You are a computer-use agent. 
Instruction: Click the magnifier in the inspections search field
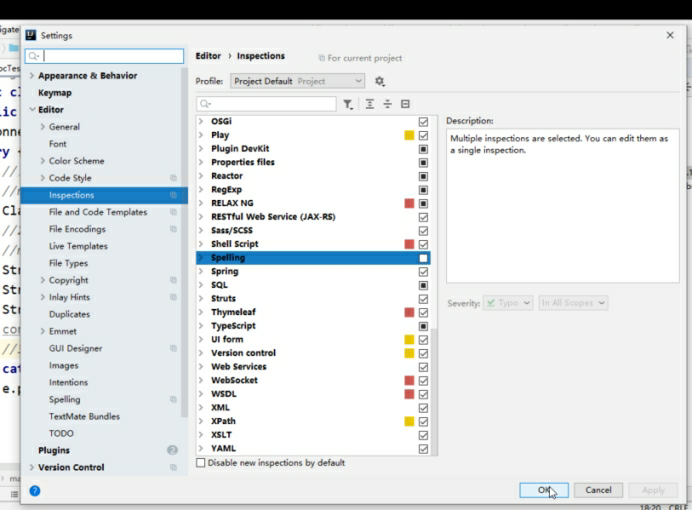205,104
